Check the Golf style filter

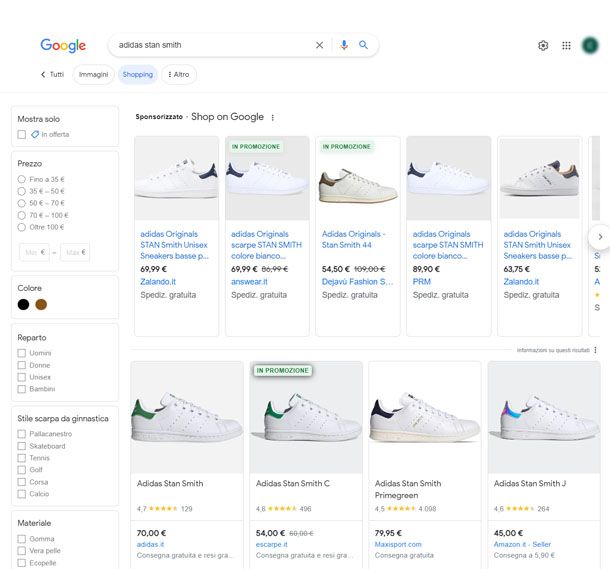click(22, 470)
